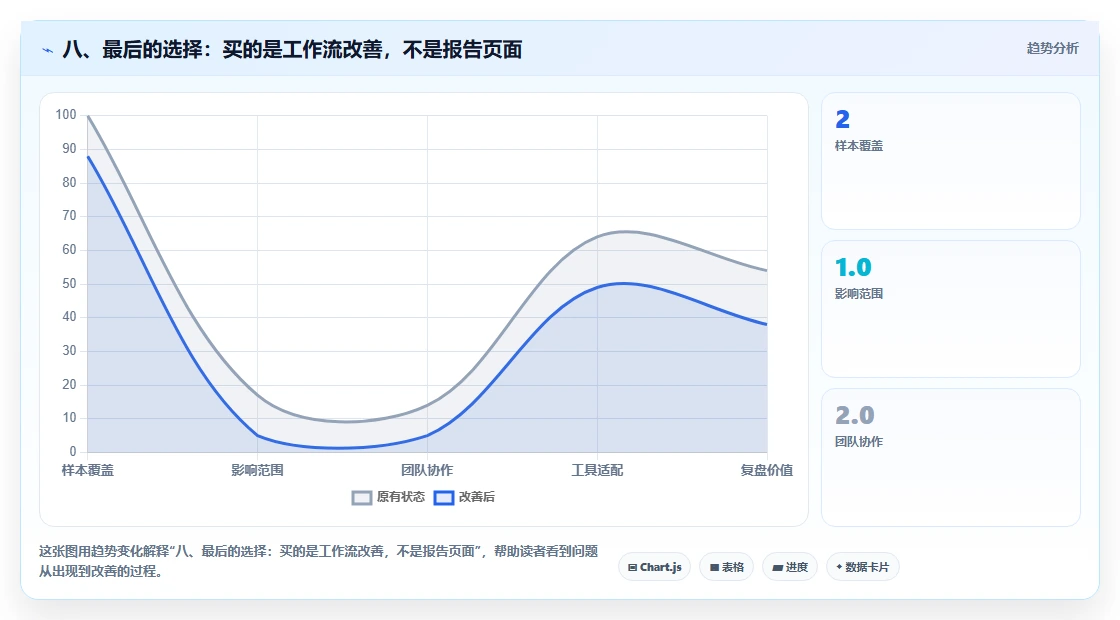This screenshot has width=1120, height=620.
Task: Click the small icon inside the Chart.js tag
Action: click(633, 568)
